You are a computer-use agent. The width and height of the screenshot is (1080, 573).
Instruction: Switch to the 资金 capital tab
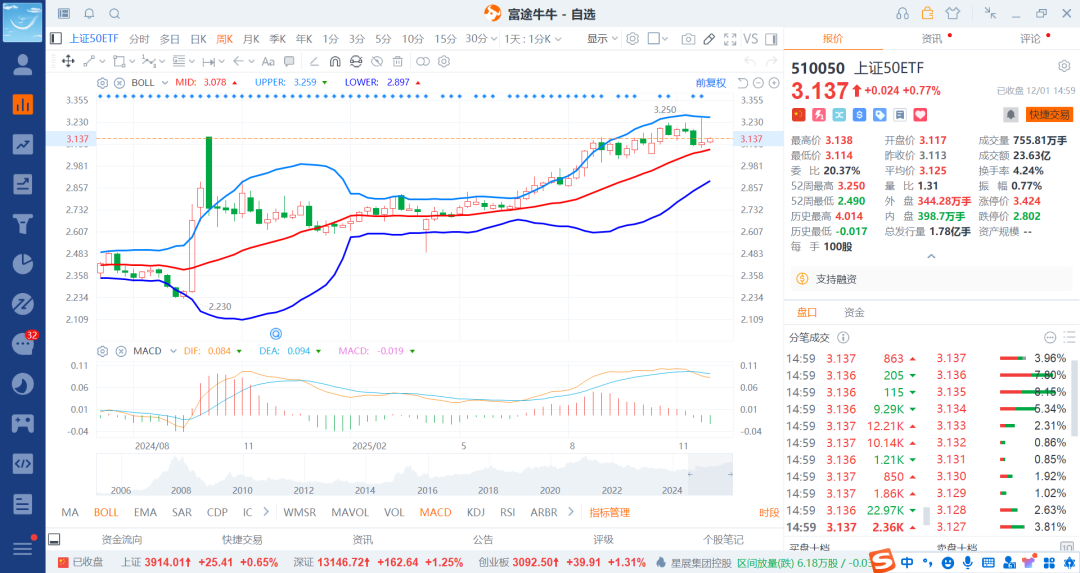point(854,313)
